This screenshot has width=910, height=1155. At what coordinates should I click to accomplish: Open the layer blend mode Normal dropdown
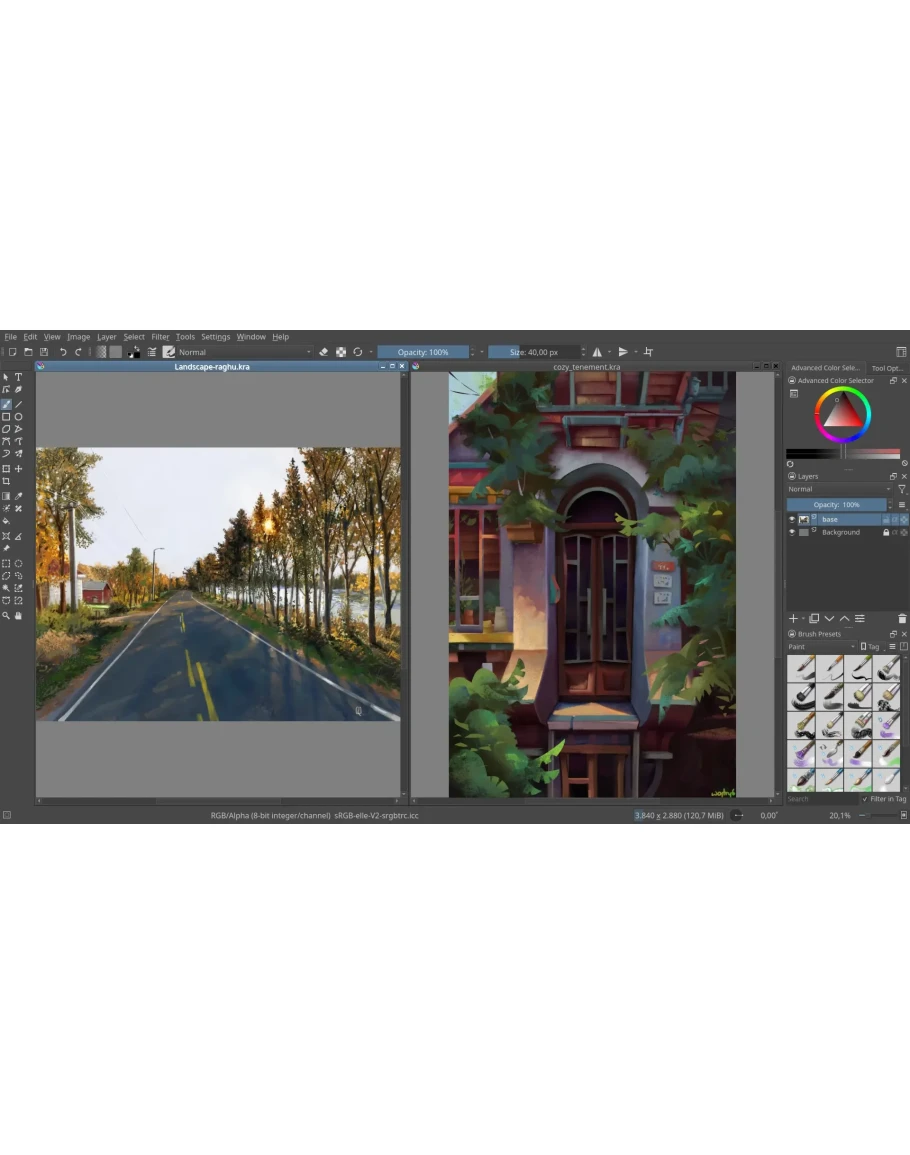point(838,490)
